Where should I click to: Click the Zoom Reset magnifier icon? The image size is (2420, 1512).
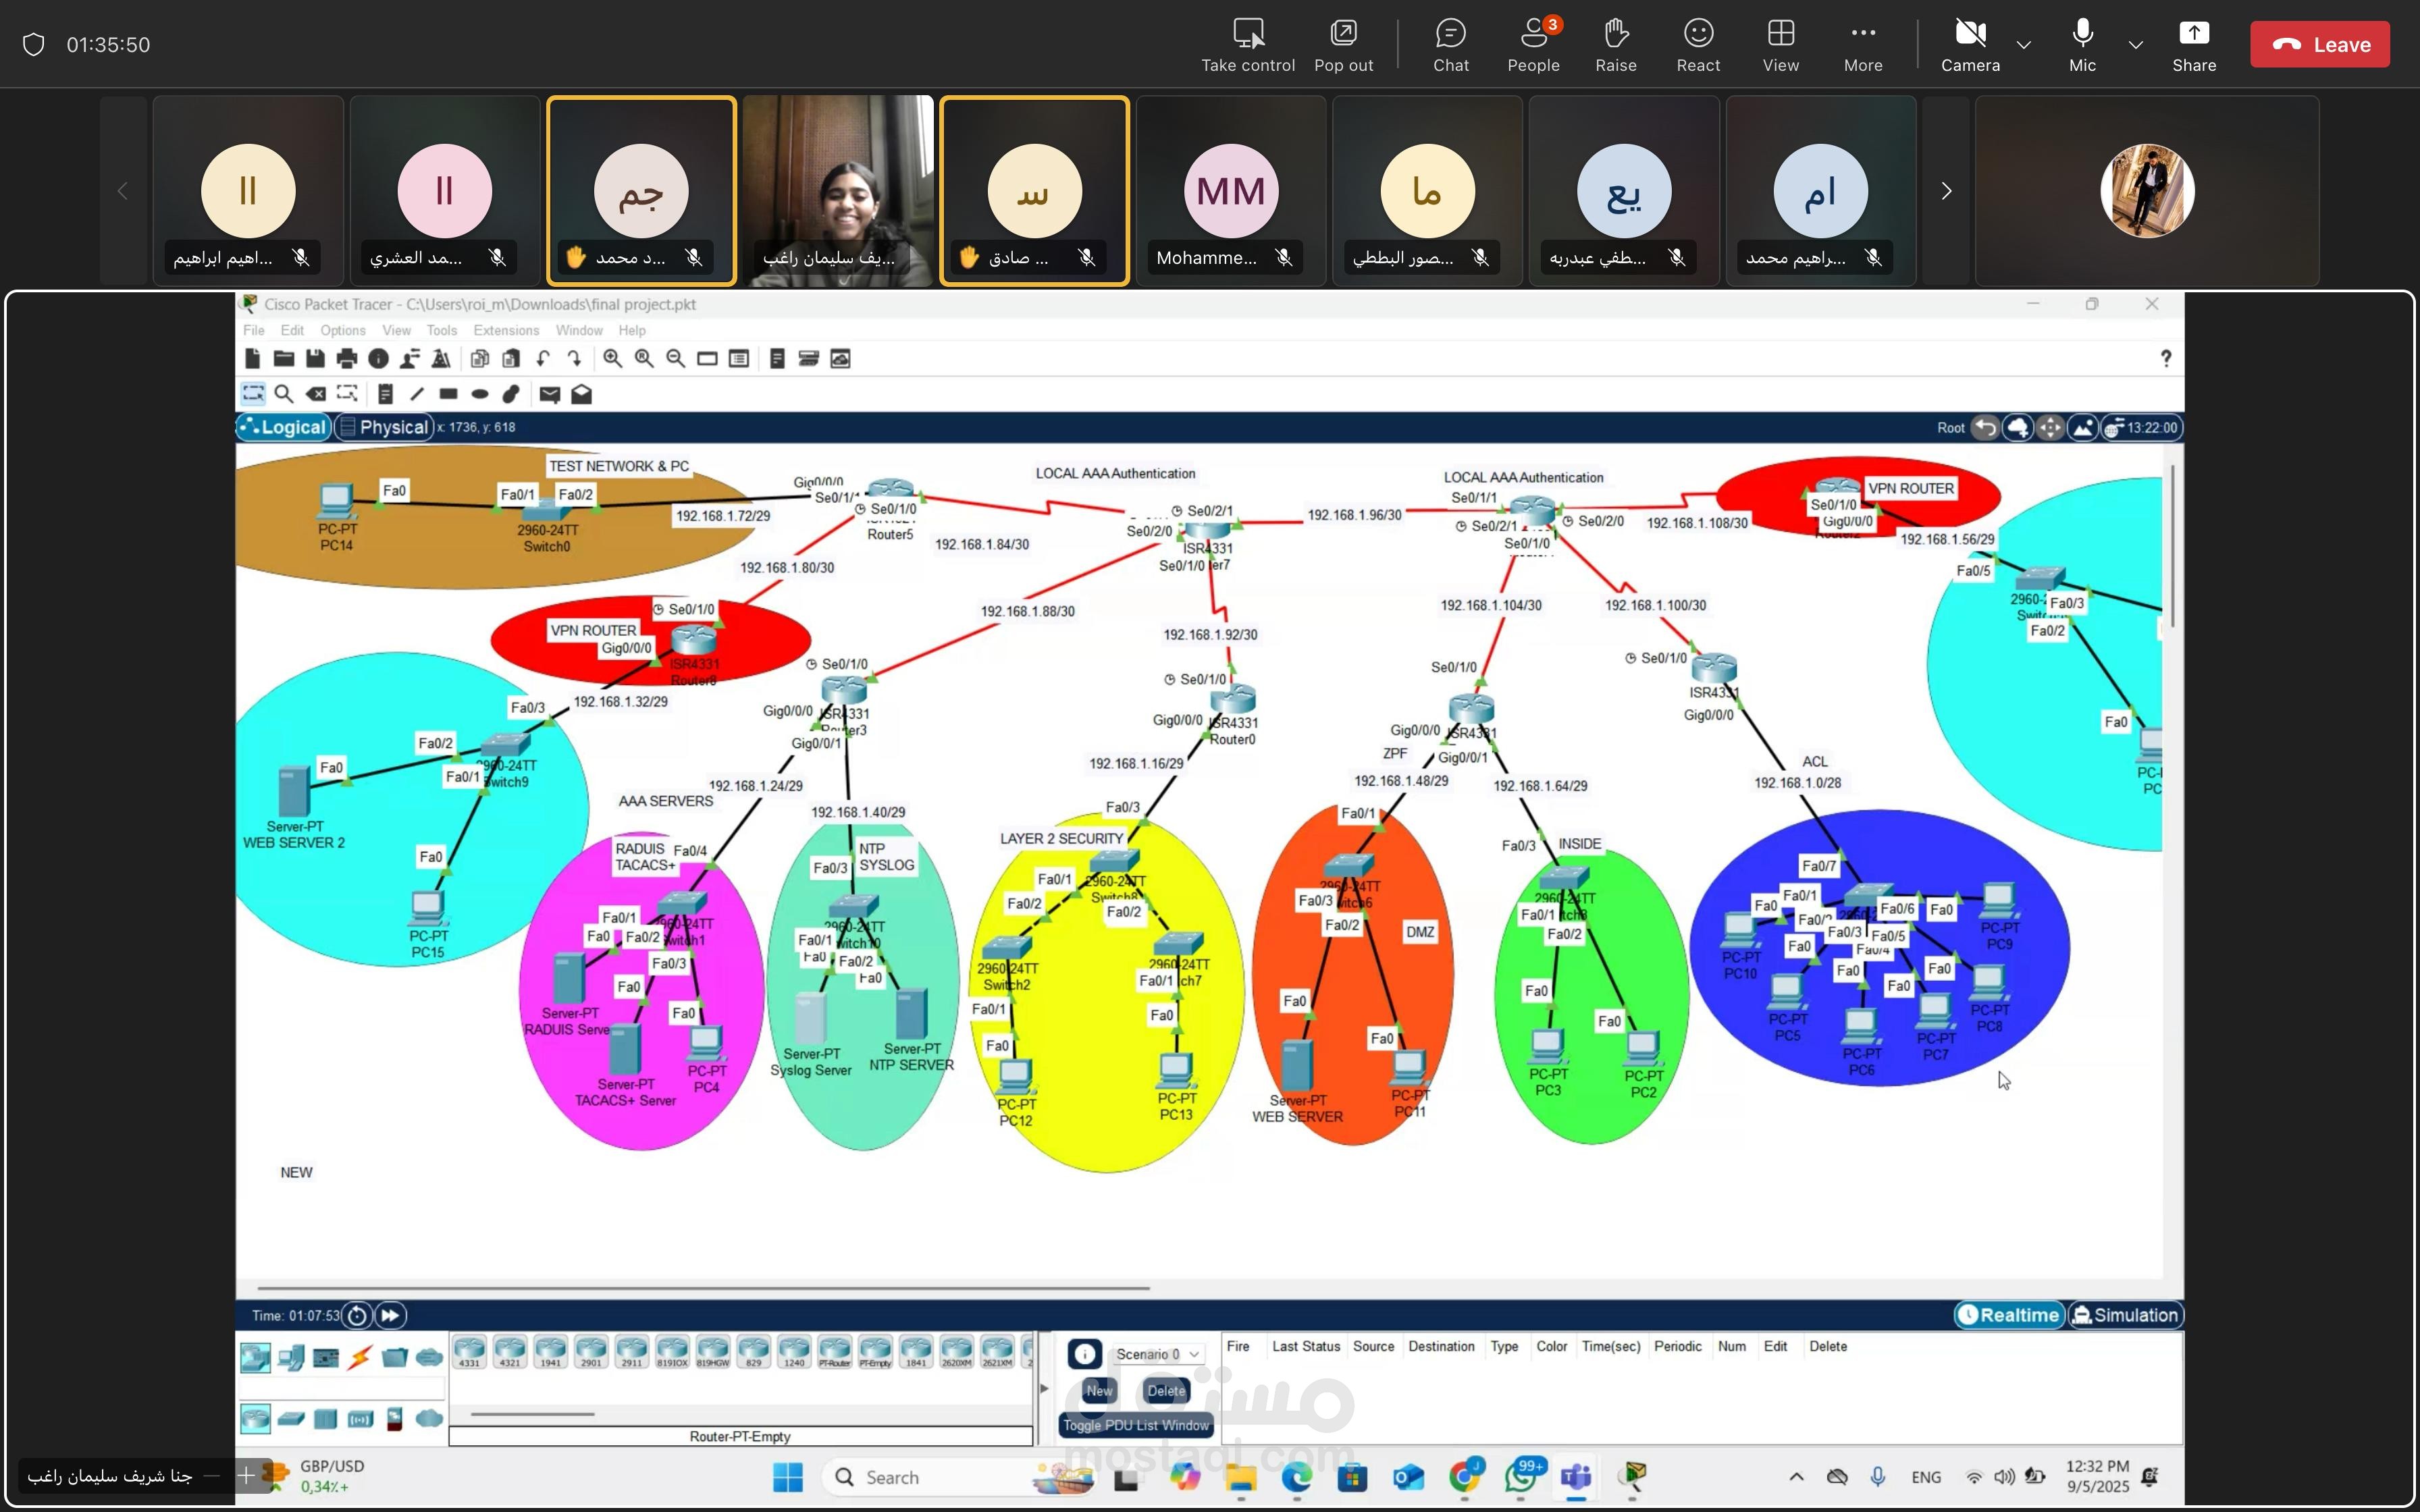644,359
